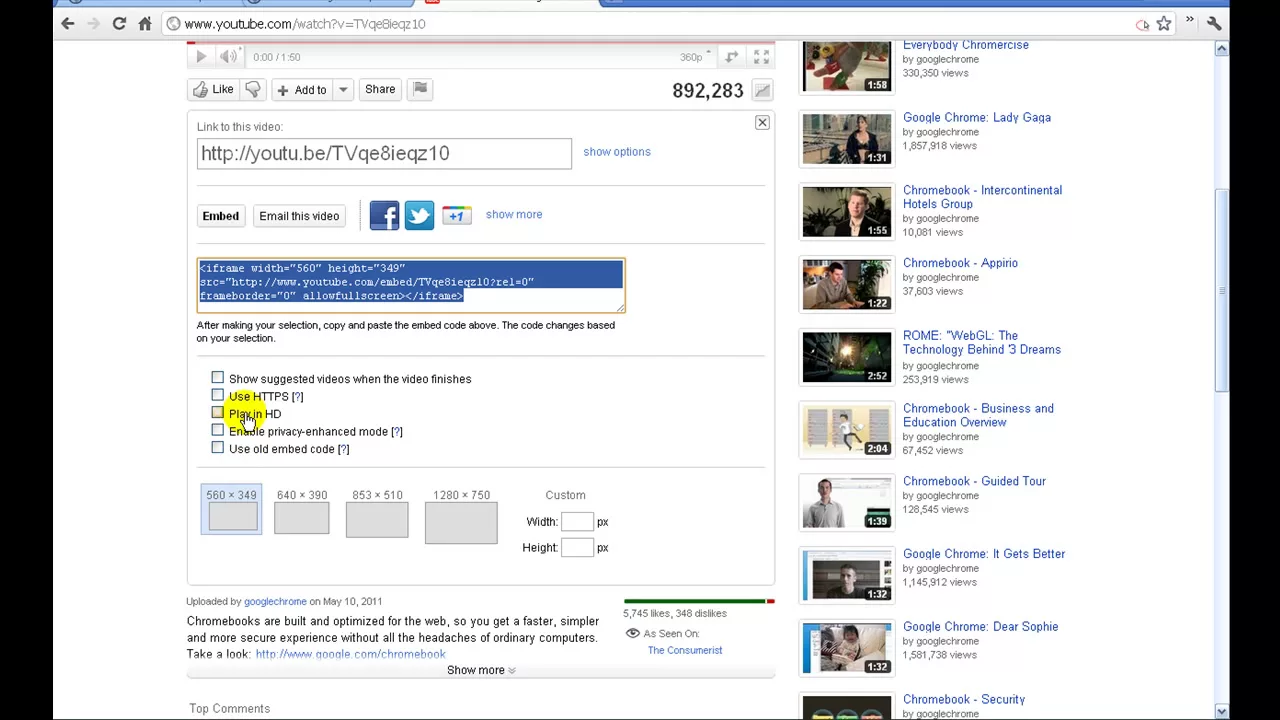
Task: Toggle Show suggested videos checkbox
Action: click(217, 378)
